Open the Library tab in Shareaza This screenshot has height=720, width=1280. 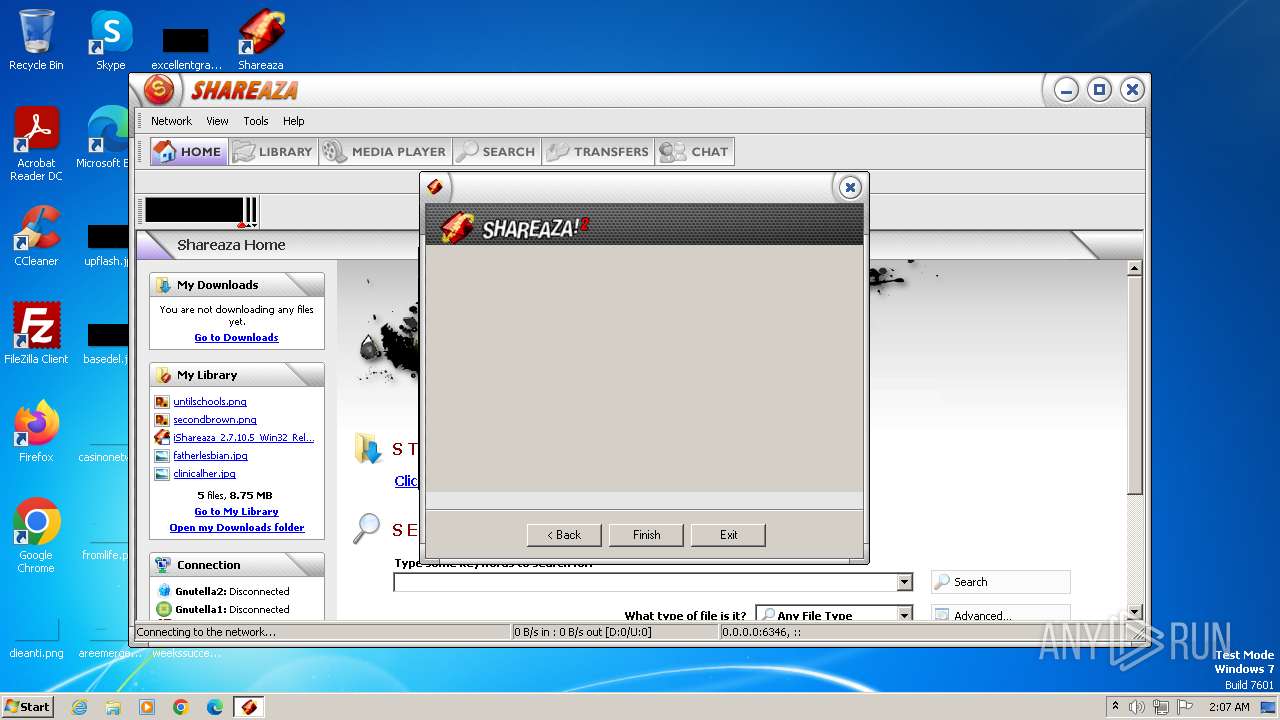(x=273, y=152)
